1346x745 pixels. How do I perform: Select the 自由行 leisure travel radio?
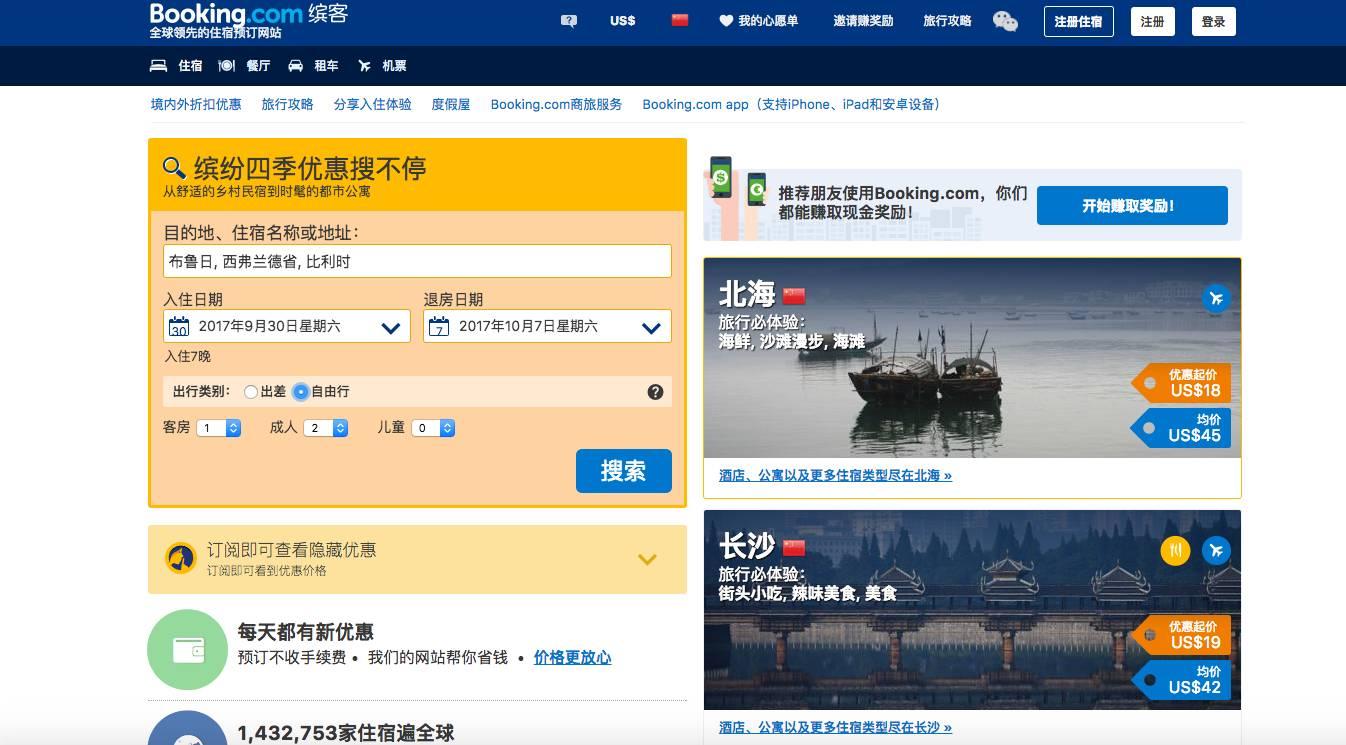pos(301,392)
